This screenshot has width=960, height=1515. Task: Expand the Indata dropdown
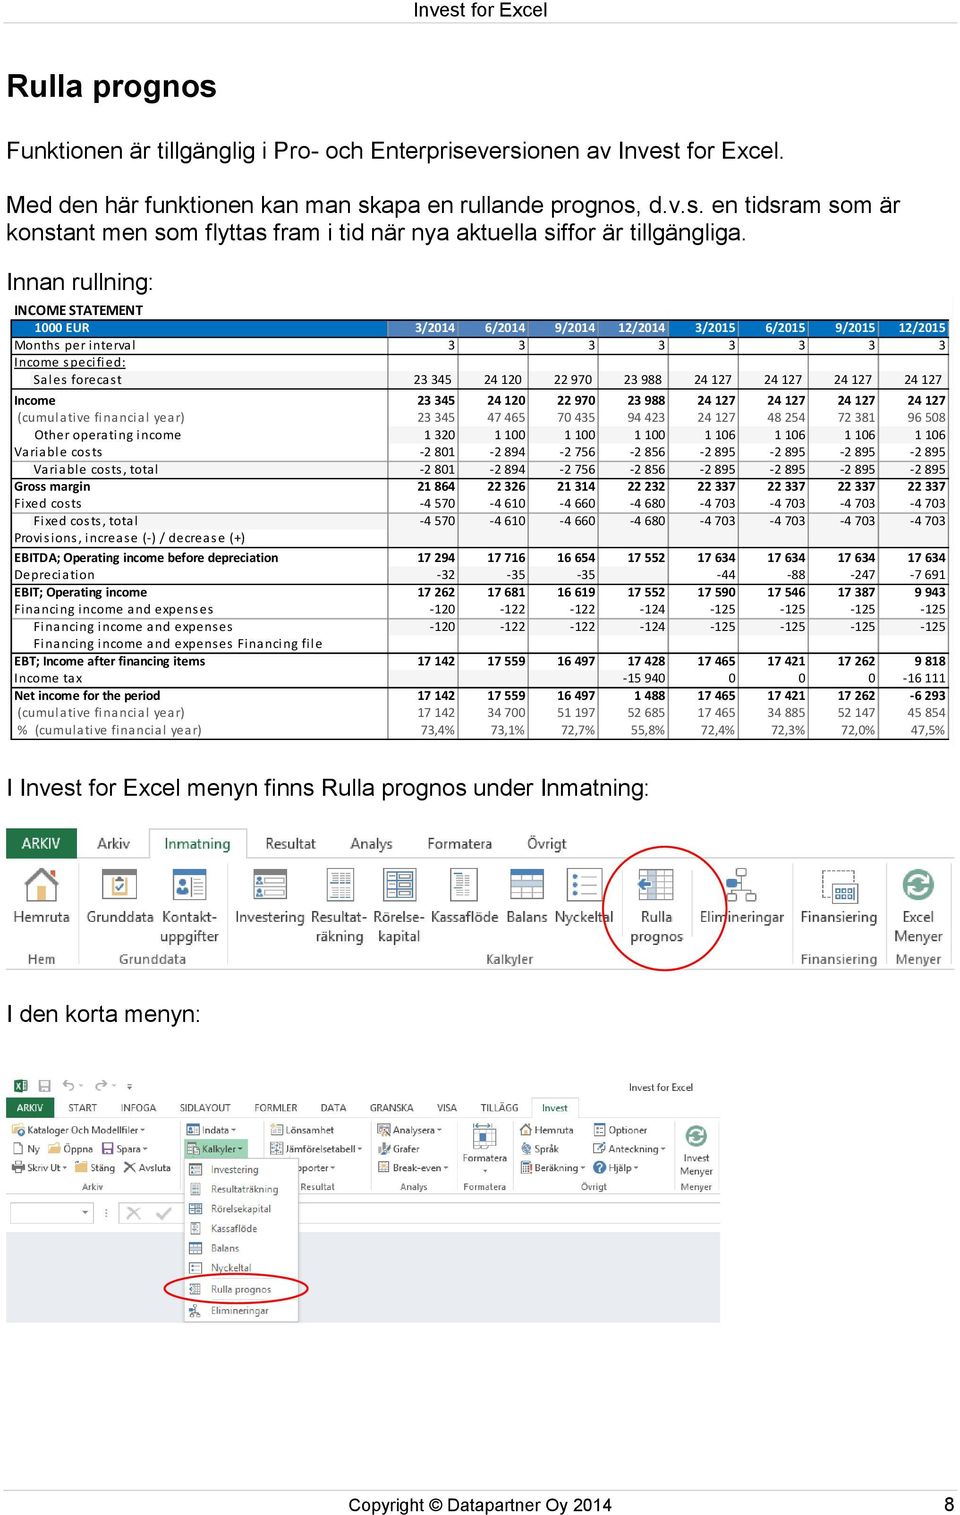212,1130
